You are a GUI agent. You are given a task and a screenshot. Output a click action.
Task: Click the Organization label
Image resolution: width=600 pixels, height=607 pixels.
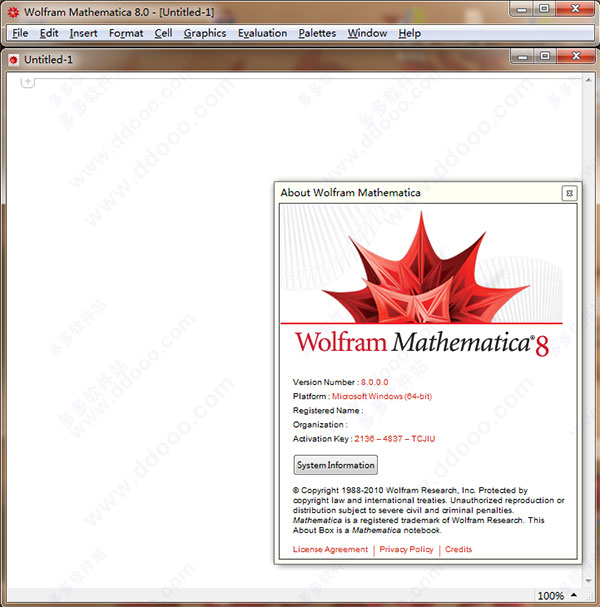tap(320, 425)
